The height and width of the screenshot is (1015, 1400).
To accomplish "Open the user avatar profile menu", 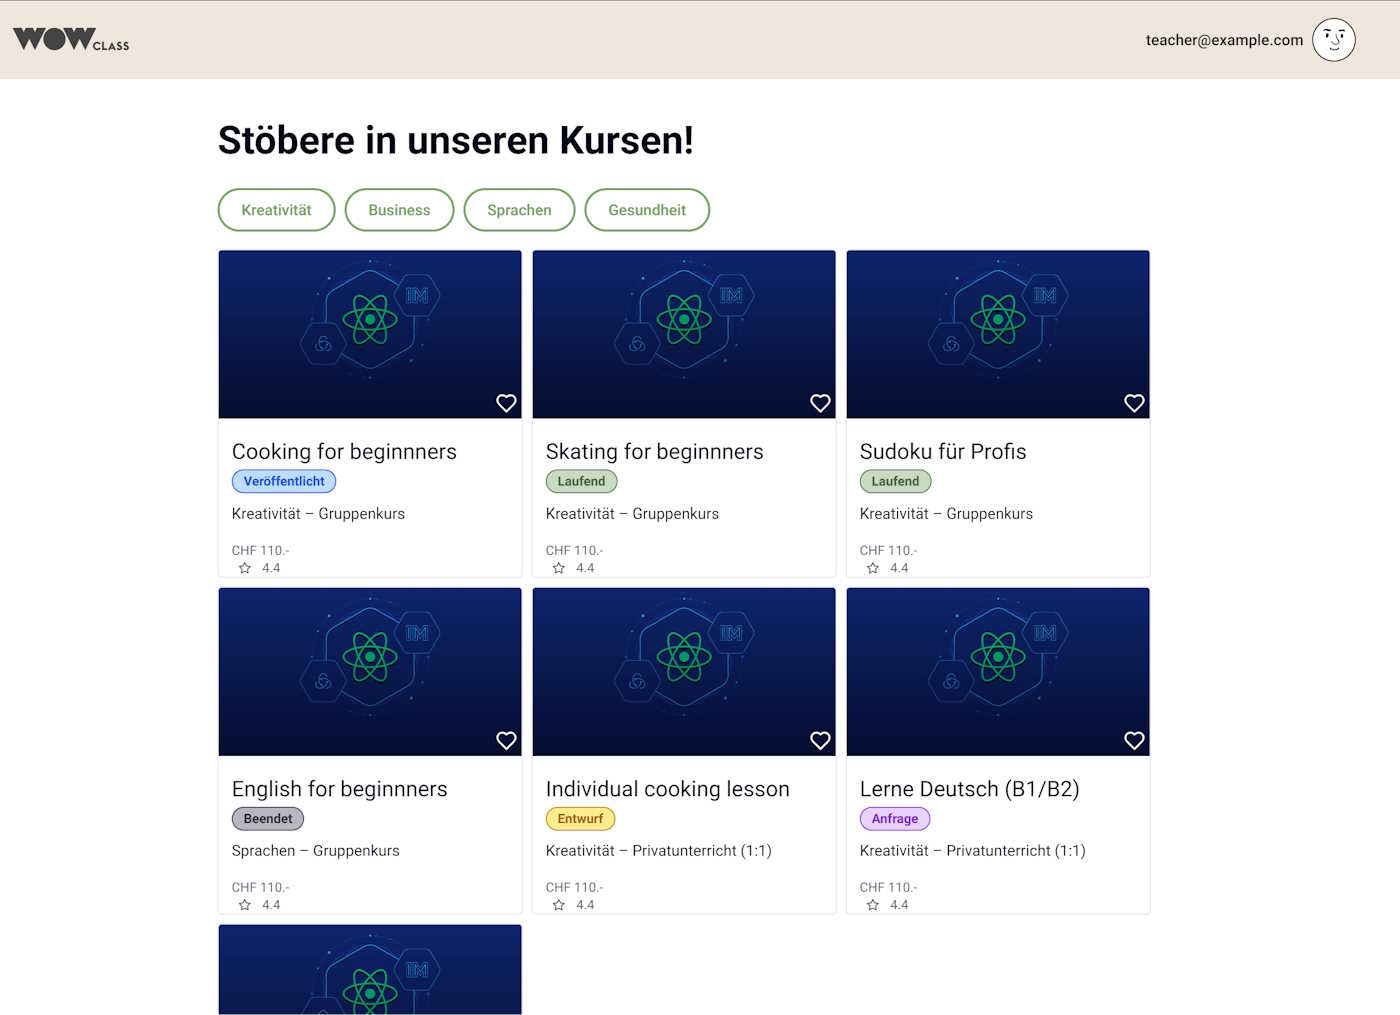I will [1333, 40].
